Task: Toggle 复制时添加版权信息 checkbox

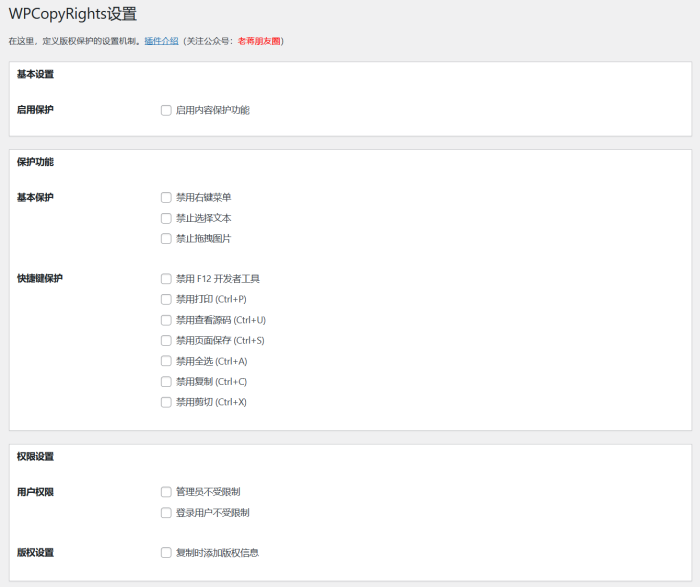Action: click(x=166, y=553)
